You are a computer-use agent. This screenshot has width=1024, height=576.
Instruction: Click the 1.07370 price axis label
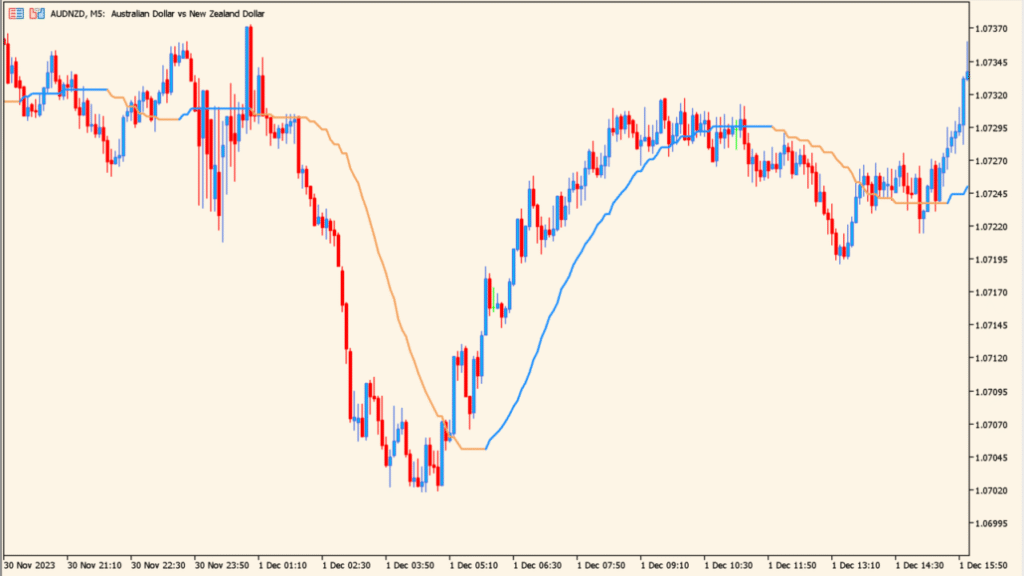point(993,29)
